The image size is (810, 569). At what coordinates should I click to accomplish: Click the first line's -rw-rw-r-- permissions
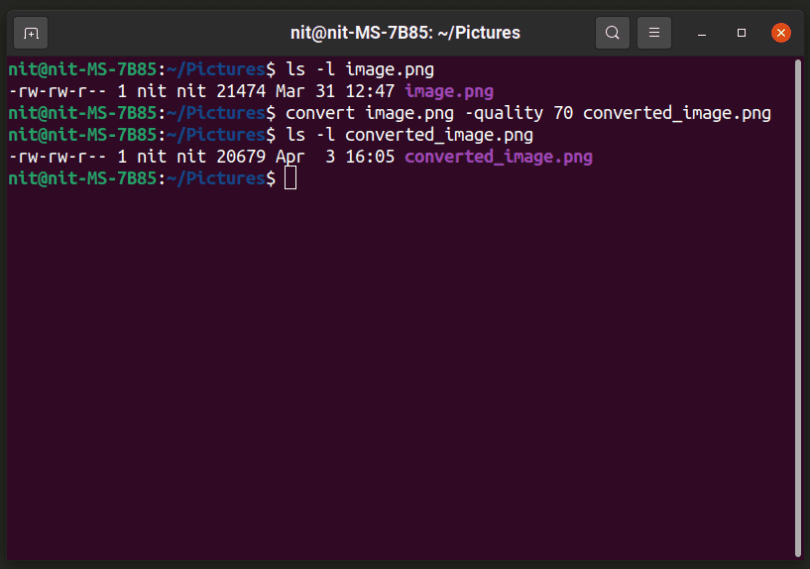pyautogui.click(x=58, y=91)
